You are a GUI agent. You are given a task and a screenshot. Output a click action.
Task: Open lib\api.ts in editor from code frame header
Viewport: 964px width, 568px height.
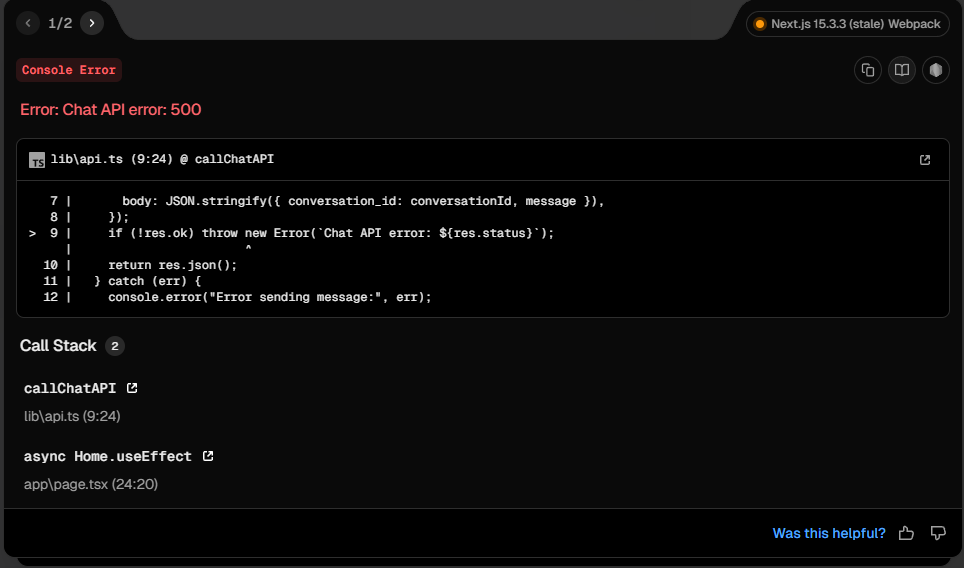pos(924,160)
